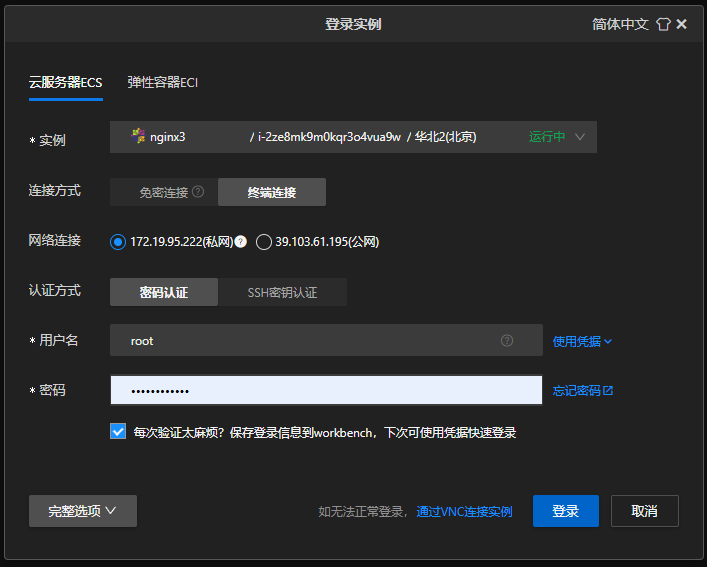Uncheck the save login info to workbench checkbox
The height and width of the screenshot is (567, 707).
pos(118,431)
